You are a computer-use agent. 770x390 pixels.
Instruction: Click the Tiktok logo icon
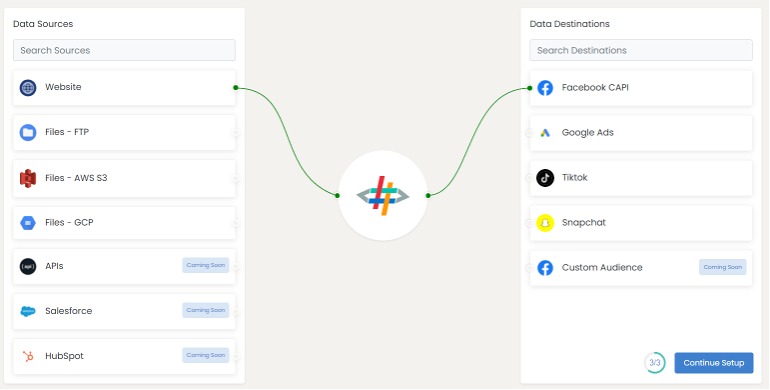tap(545, 178)
